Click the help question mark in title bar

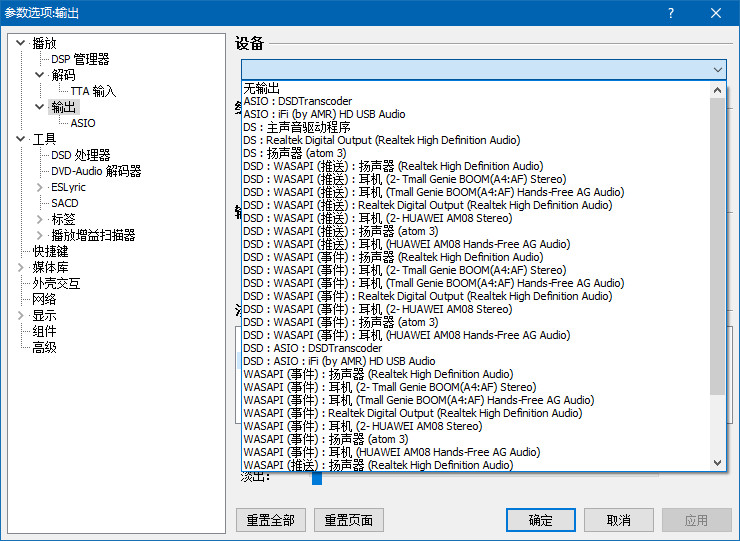671,13
